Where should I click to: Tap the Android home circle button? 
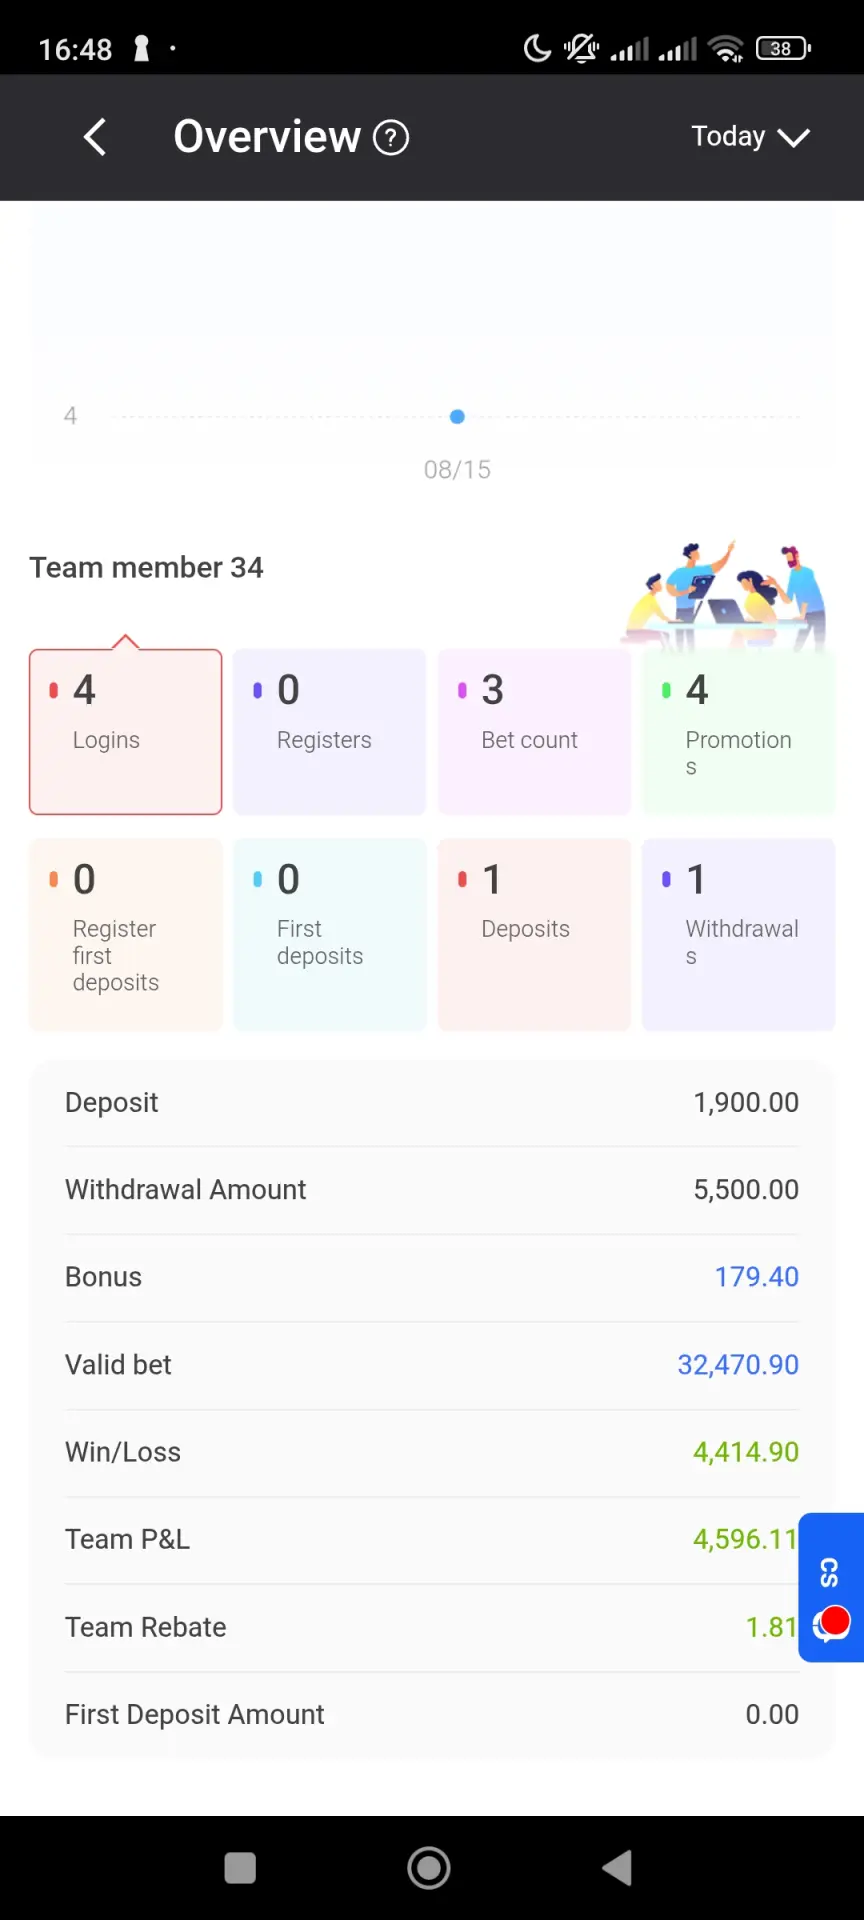pyautogui.click(x=429, y=1867)
